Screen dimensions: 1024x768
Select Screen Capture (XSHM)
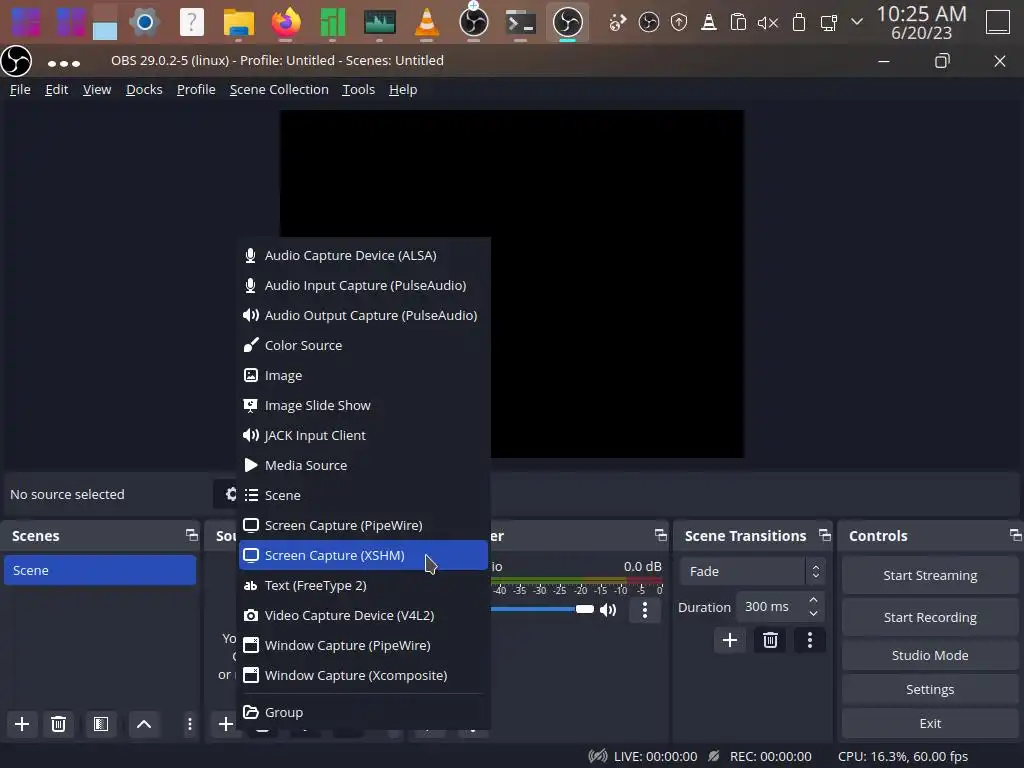point(363,556)
